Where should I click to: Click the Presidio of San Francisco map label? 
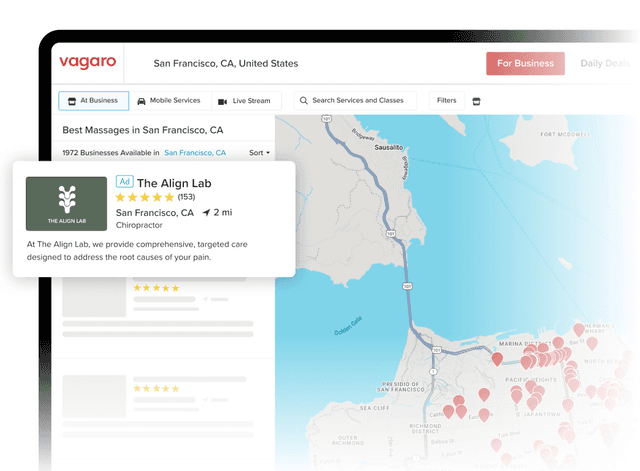[400, 387]
